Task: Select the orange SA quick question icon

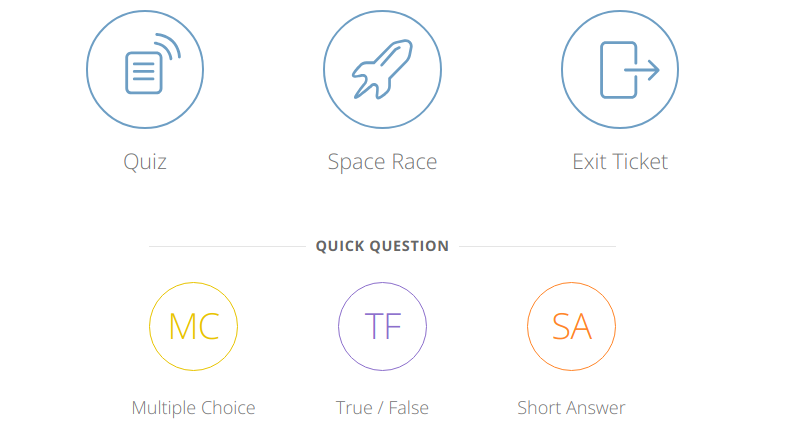Action: point(571,326)
